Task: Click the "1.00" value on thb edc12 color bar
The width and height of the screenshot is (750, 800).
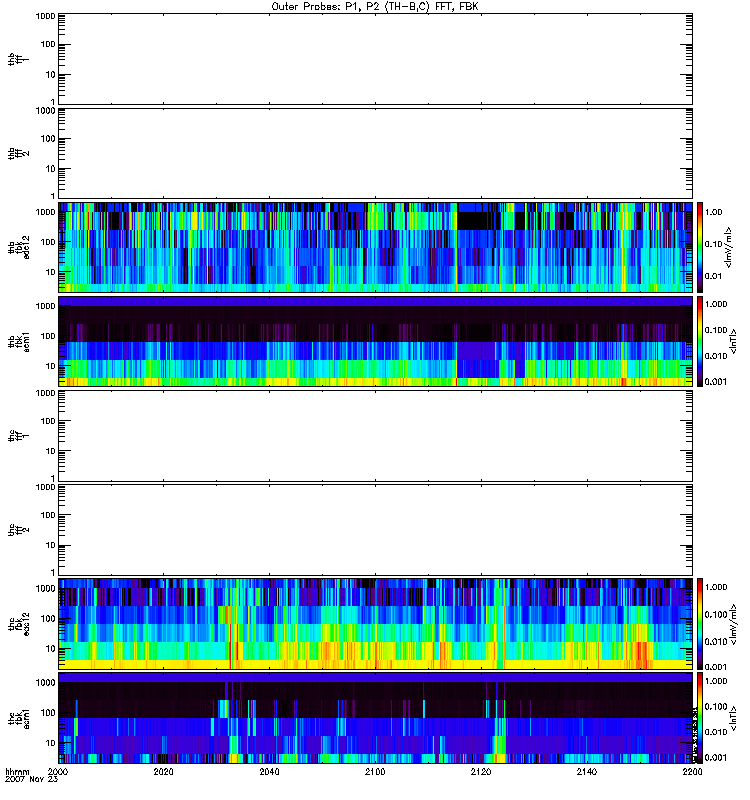Action: point(714,212)
